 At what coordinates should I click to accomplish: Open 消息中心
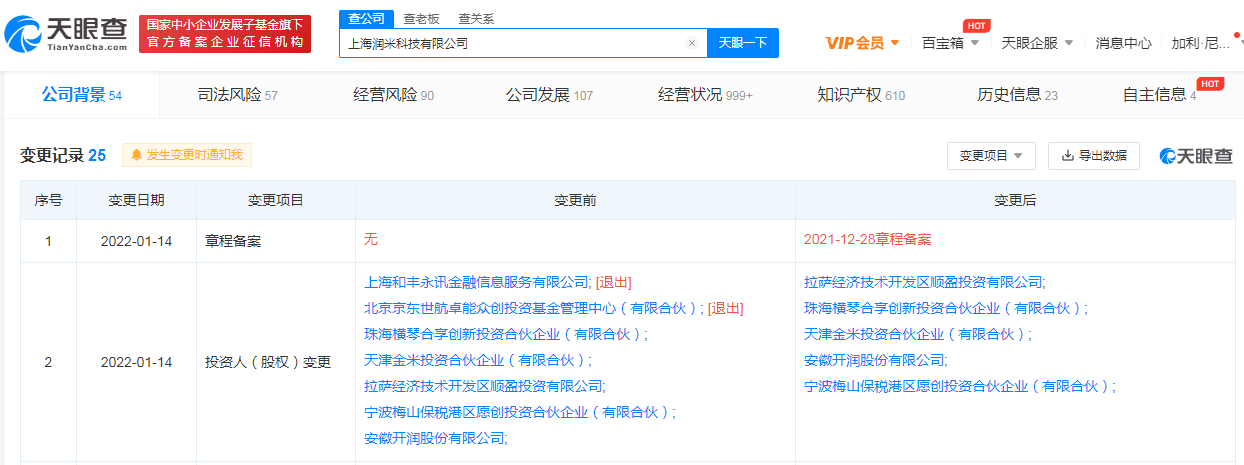point(1123,43)
